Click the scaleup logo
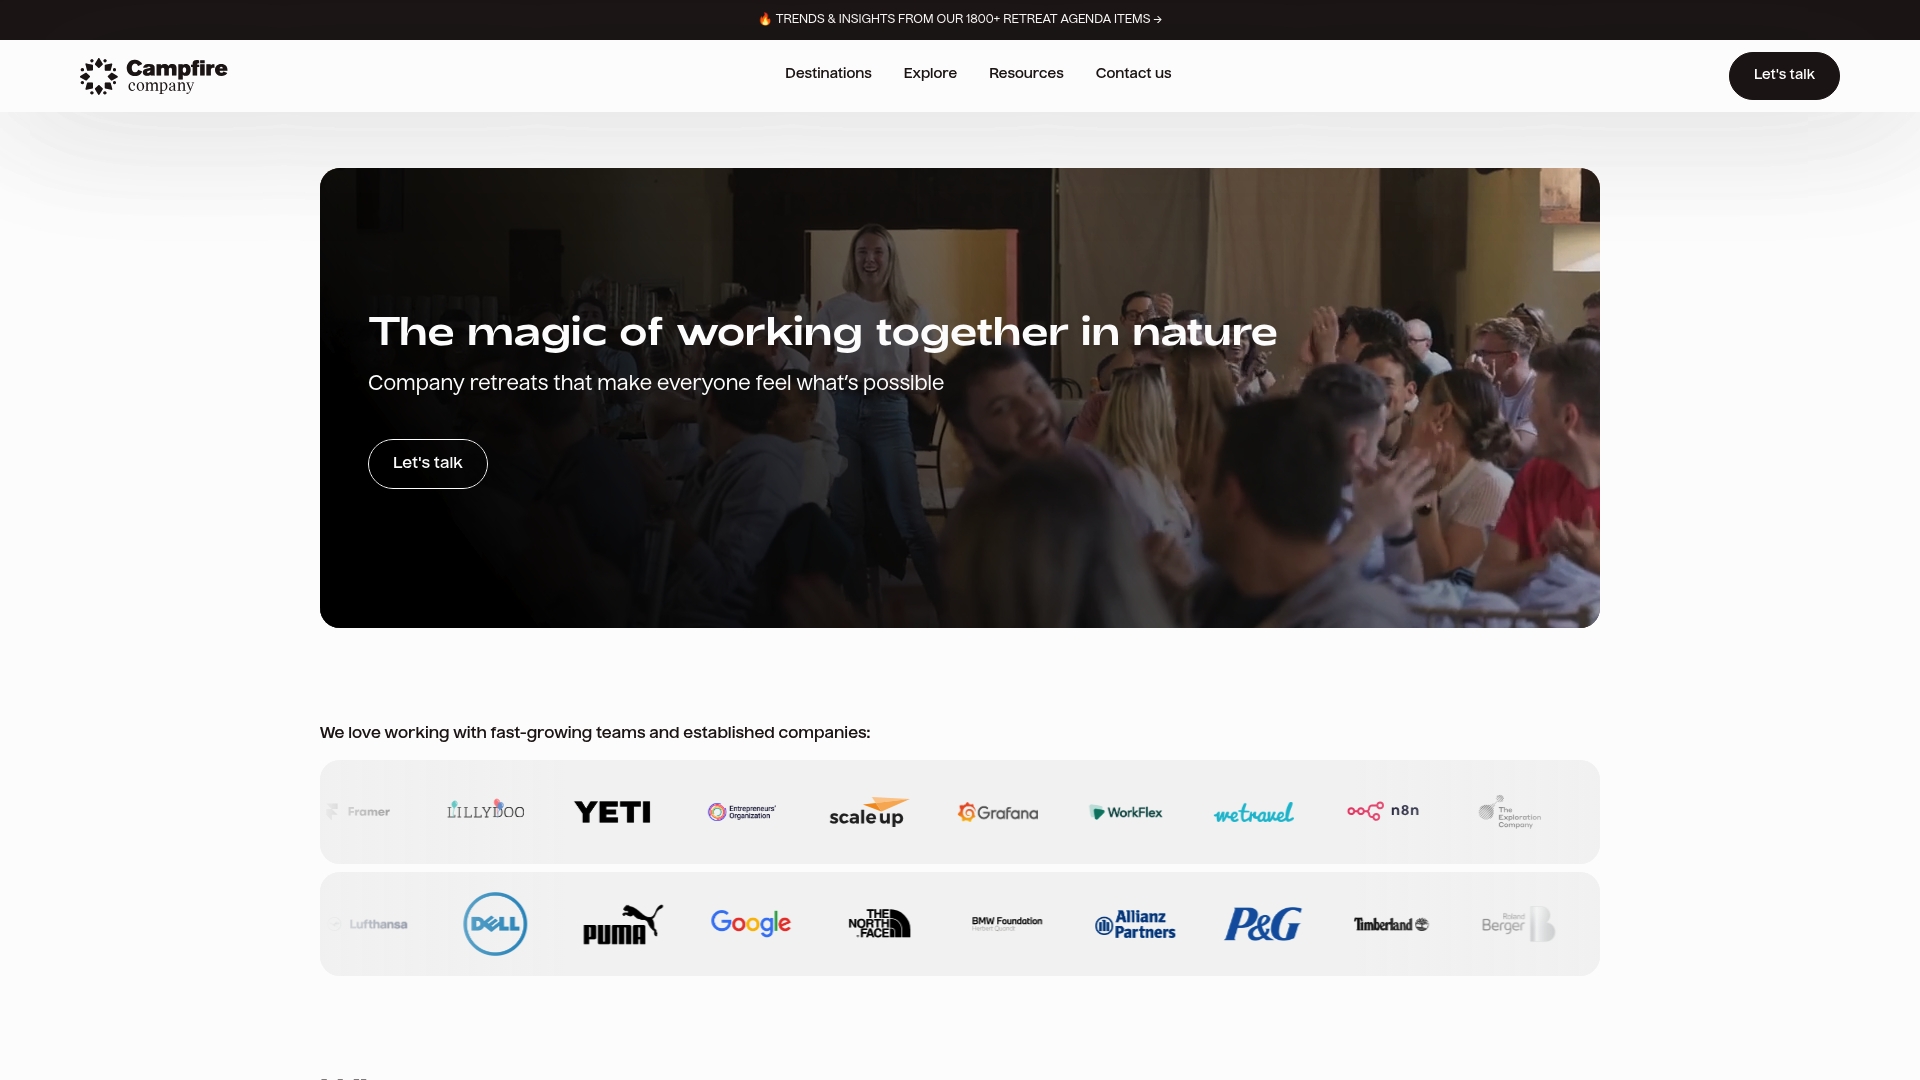The image size is (1920, 1080). click(869, 812)
